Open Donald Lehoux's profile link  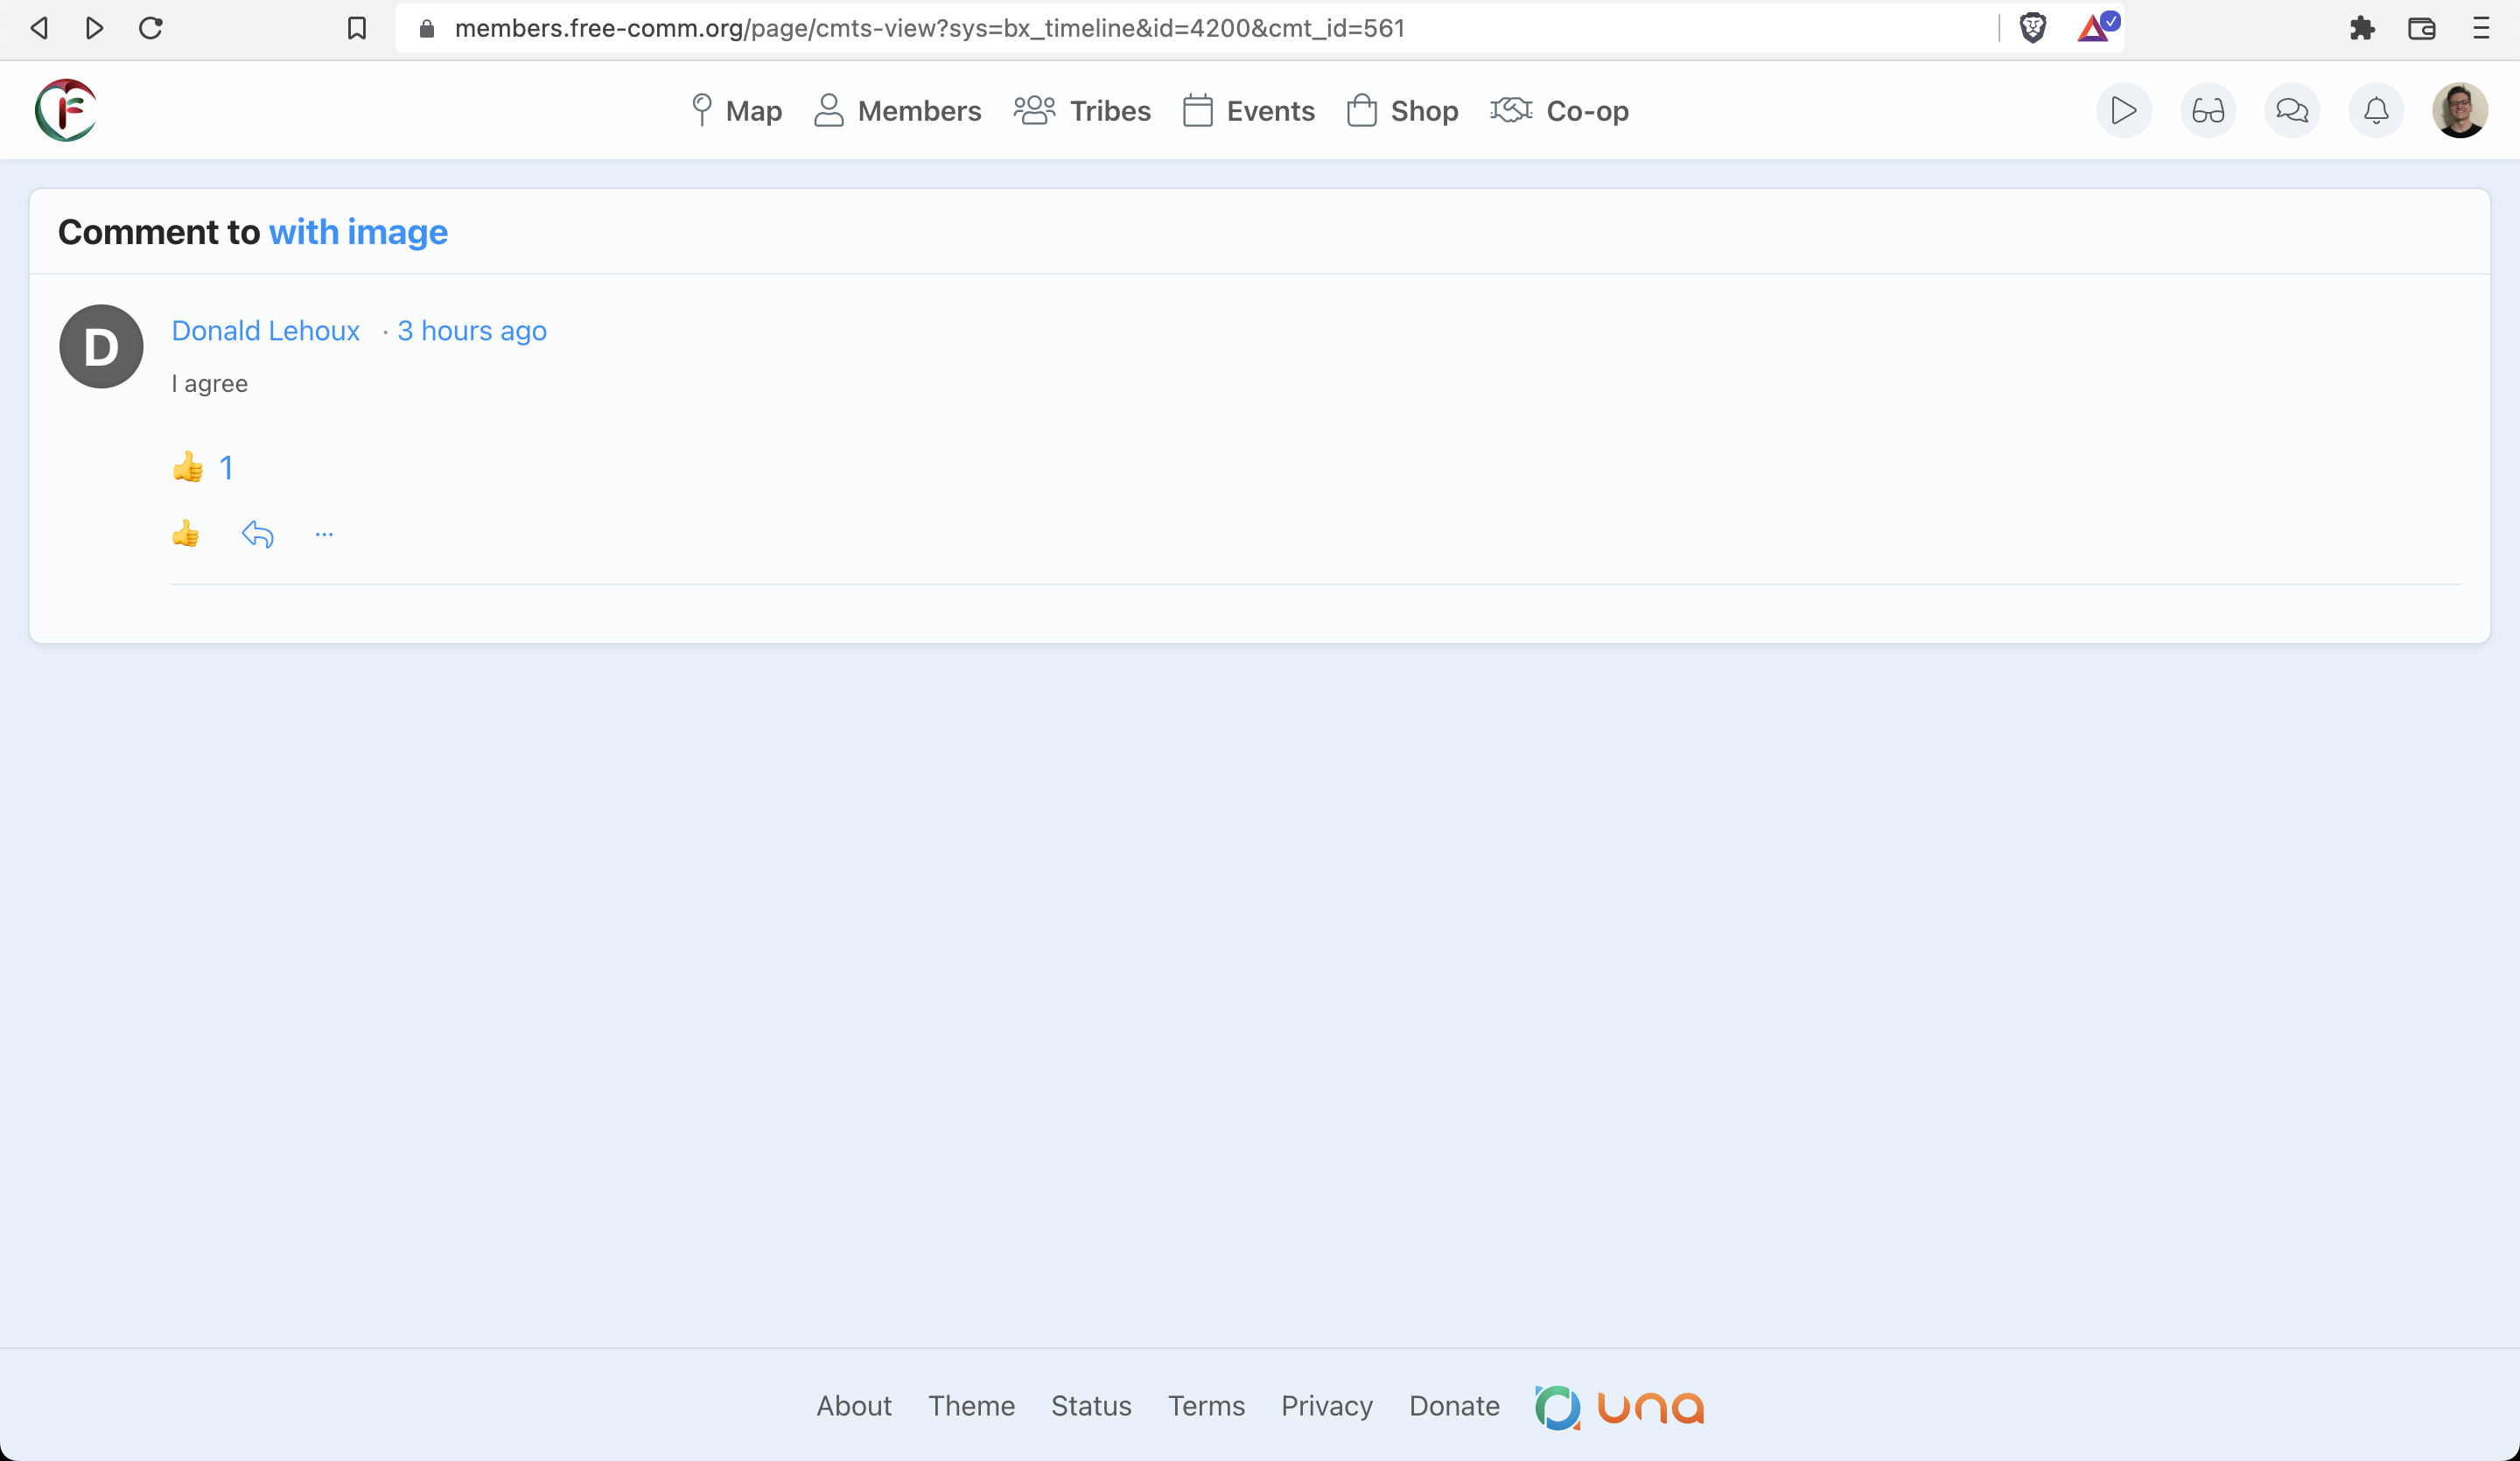click(x=265, y=331)
